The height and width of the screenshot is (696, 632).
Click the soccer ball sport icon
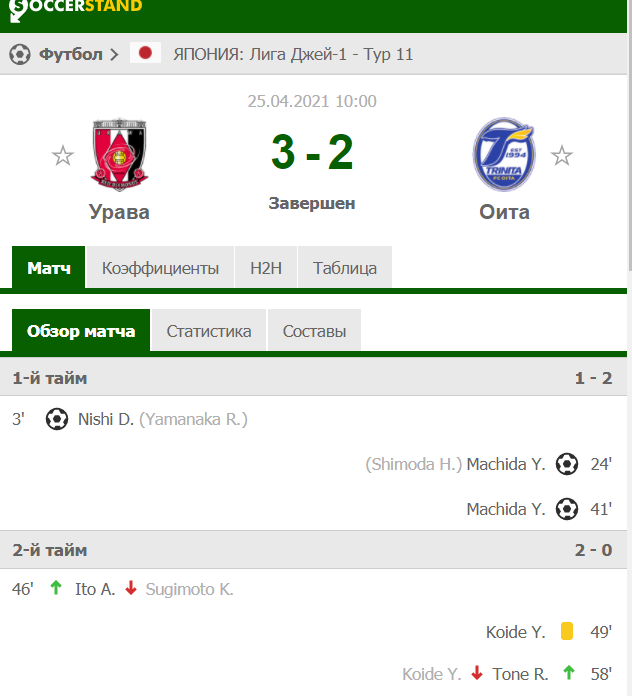[x=20, y=54]
